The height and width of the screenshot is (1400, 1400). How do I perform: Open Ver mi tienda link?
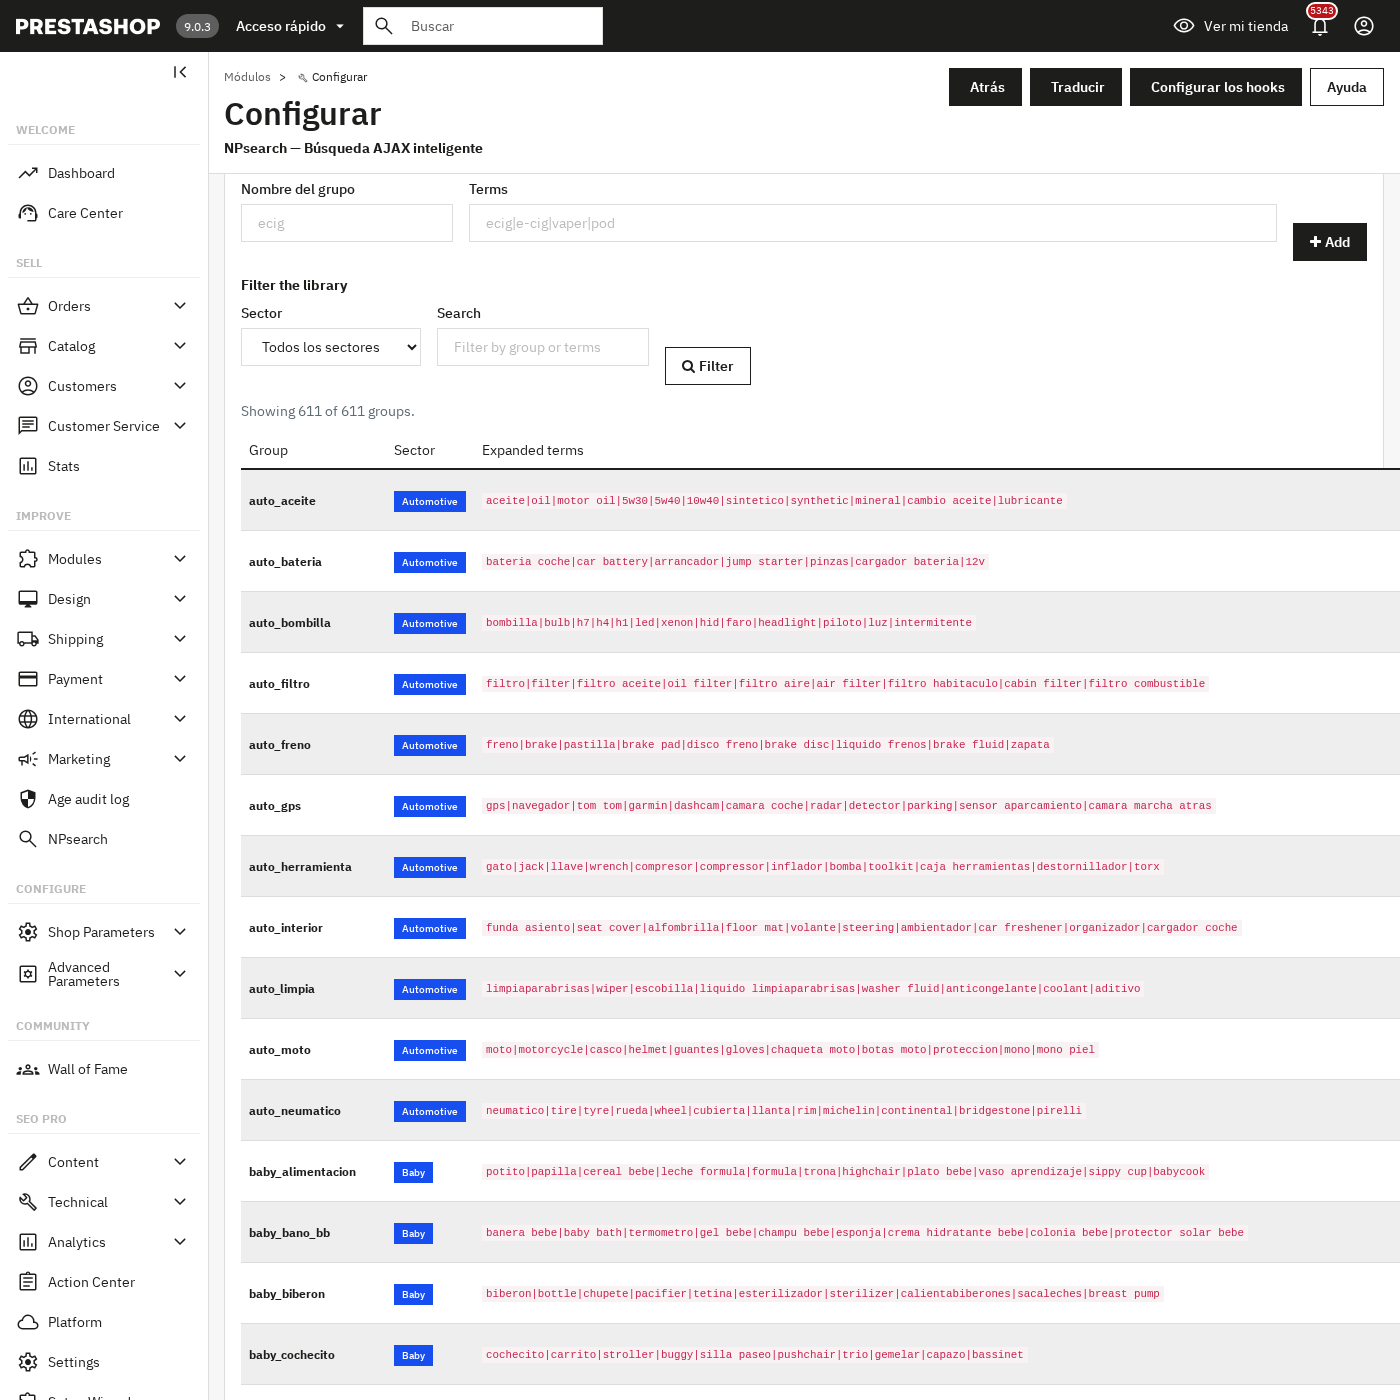(x=1231, y=26)
